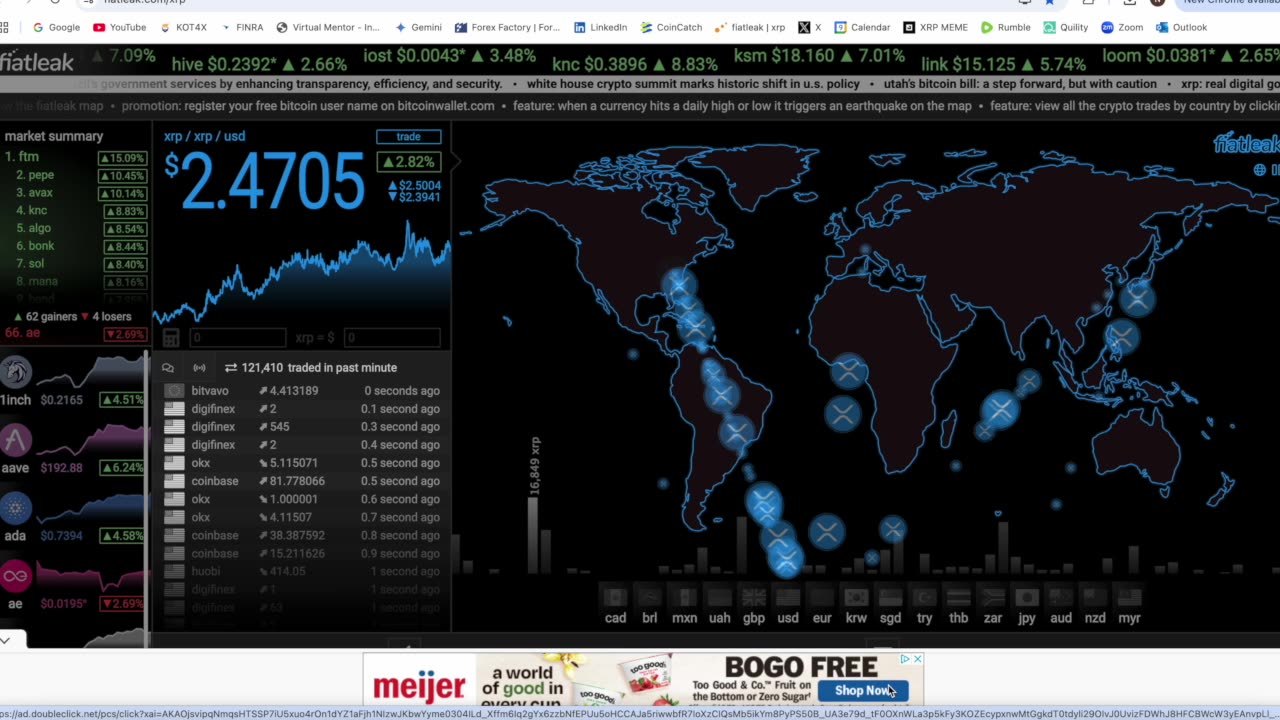Select '7. sol' in market summary
1280x720 pixels.
pos(75,264)
